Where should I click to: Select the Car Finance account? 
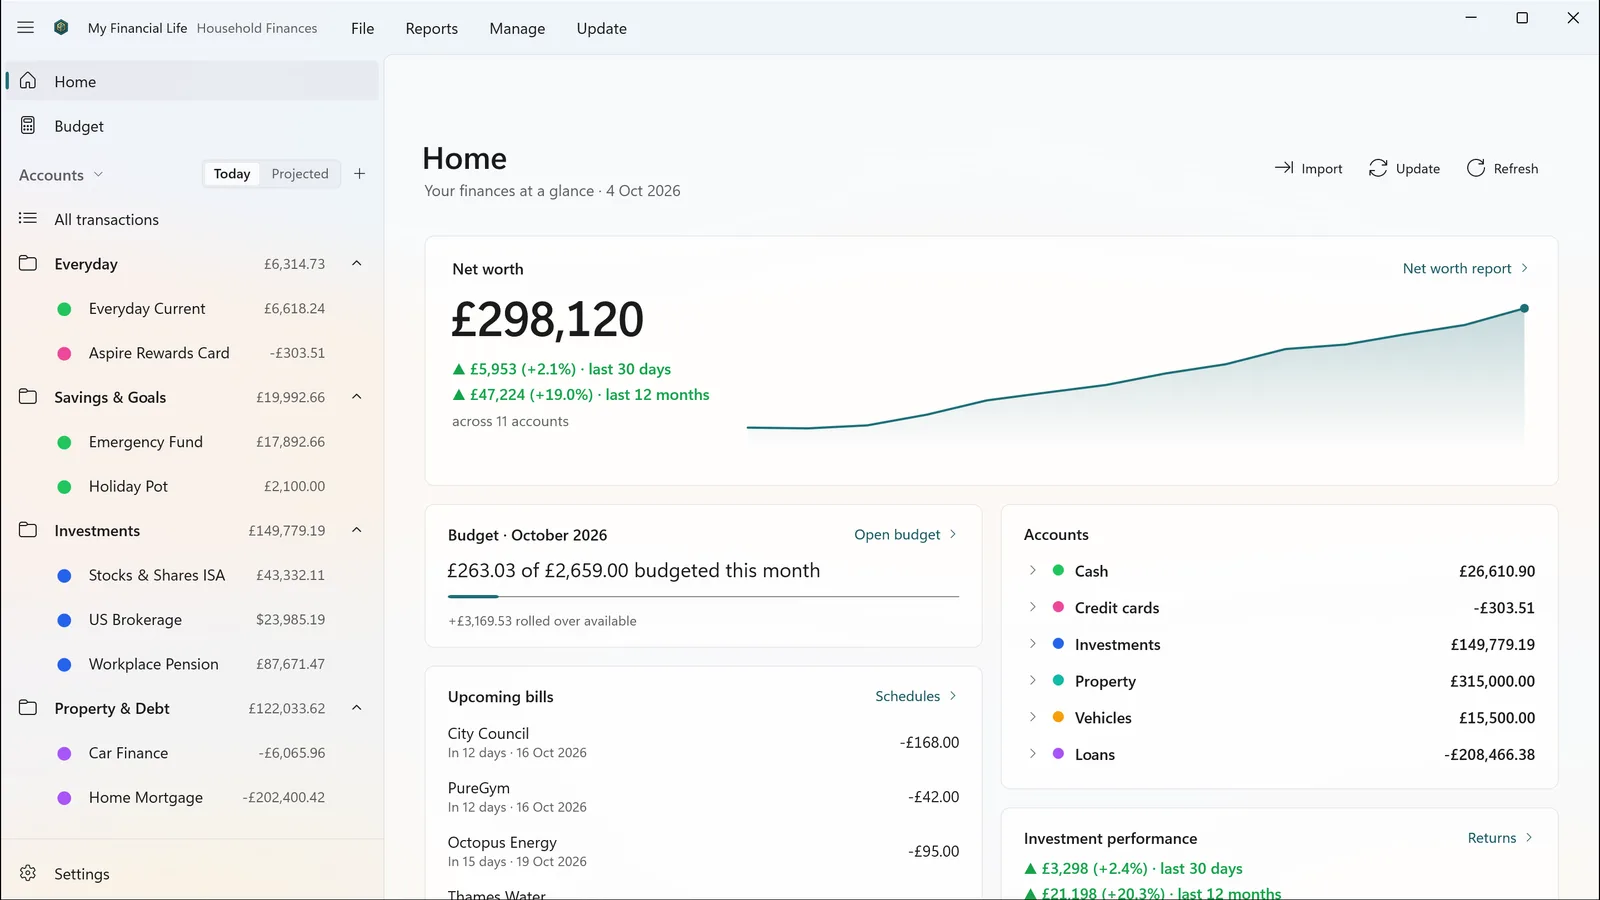tap(191, 753)
